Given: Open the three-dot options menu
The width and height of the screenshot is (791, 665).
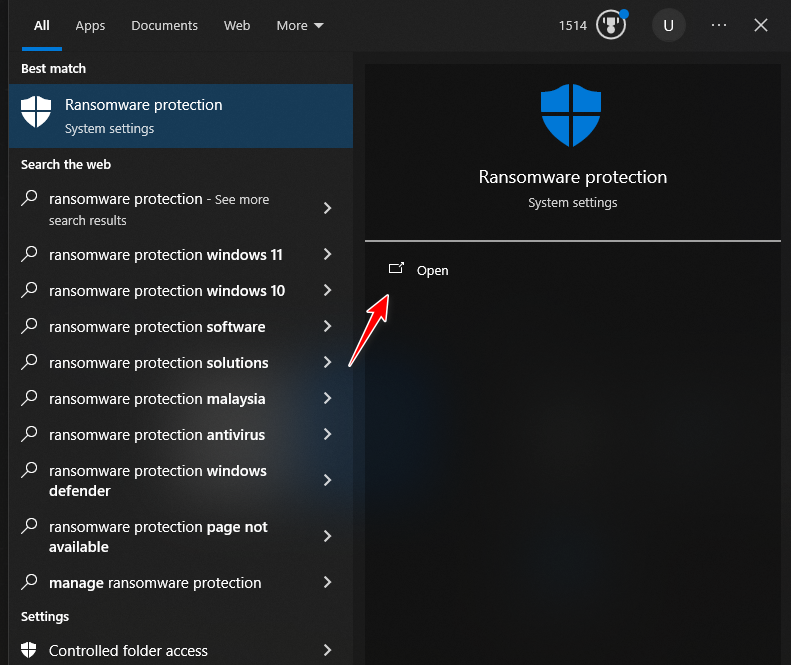Looking at the screenshot, I should click(719, 25).
